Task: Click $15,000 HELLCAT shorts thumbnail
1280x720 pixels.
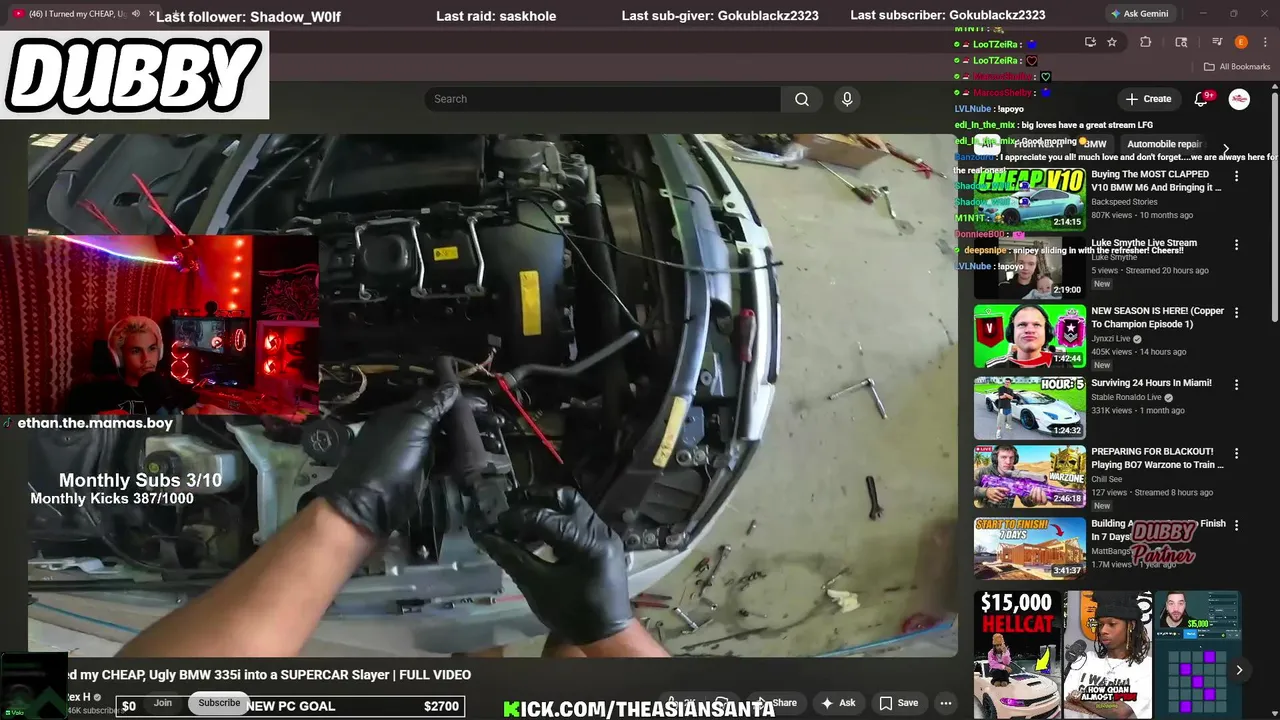Action: click(x=1017, y=654)
